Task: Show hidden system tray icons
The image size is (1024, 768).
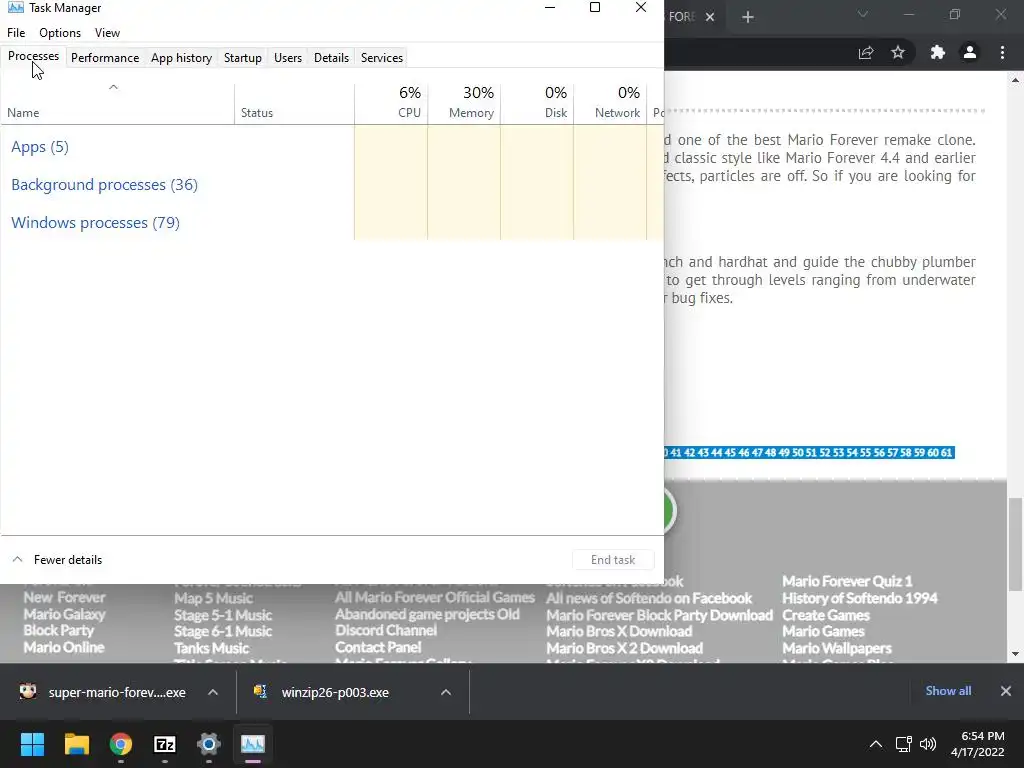Action: [876, 744]
